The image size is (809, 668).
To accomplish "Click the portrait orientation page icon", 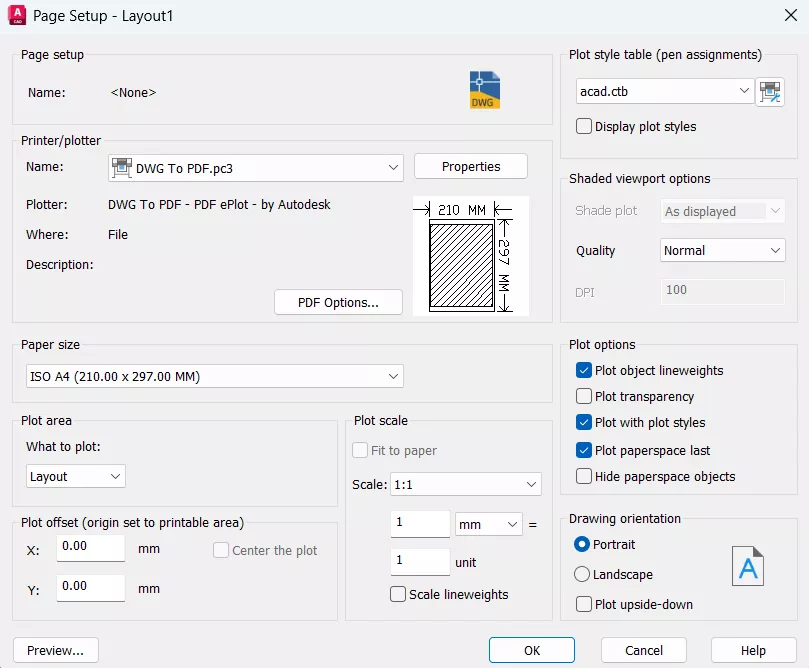I will coord(747,565).
